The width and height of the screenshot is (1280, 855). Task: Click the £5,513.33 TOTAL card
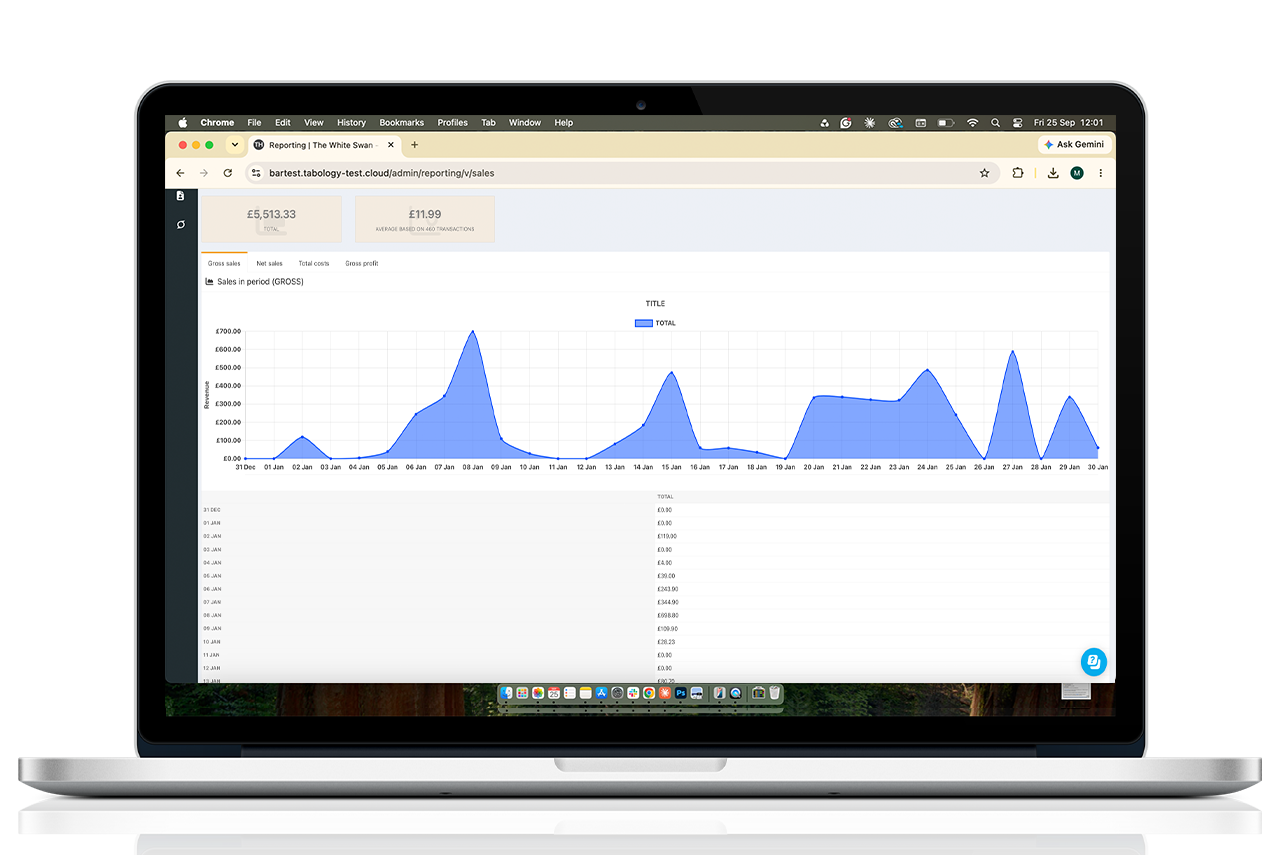[272, 219]
